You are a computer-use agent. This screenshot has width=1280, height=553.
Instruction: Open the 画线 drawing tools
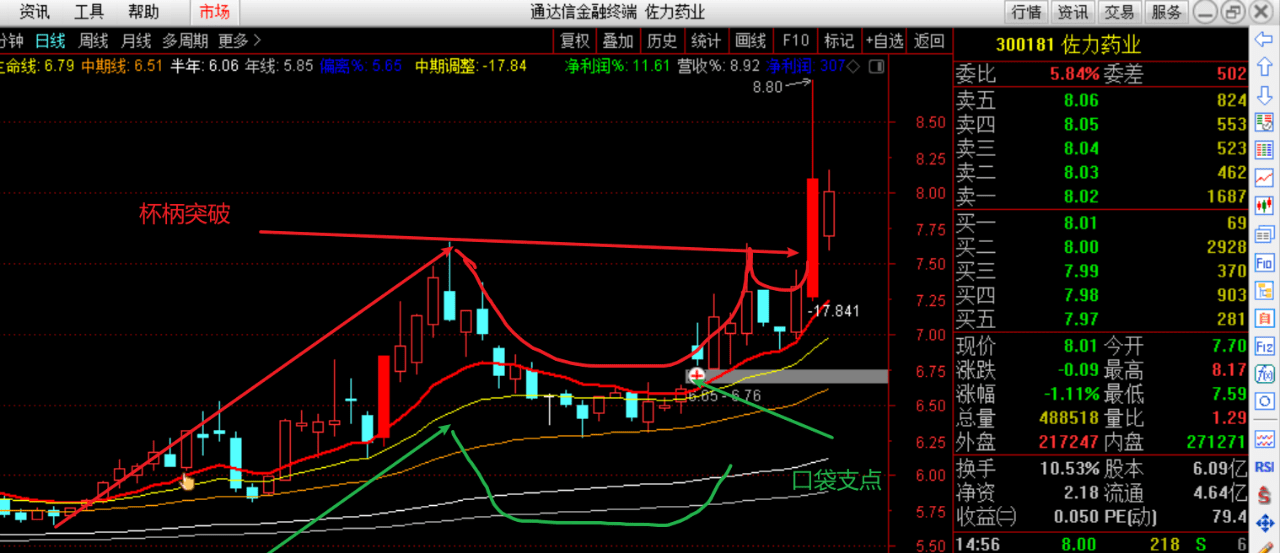tap(750, 40)
